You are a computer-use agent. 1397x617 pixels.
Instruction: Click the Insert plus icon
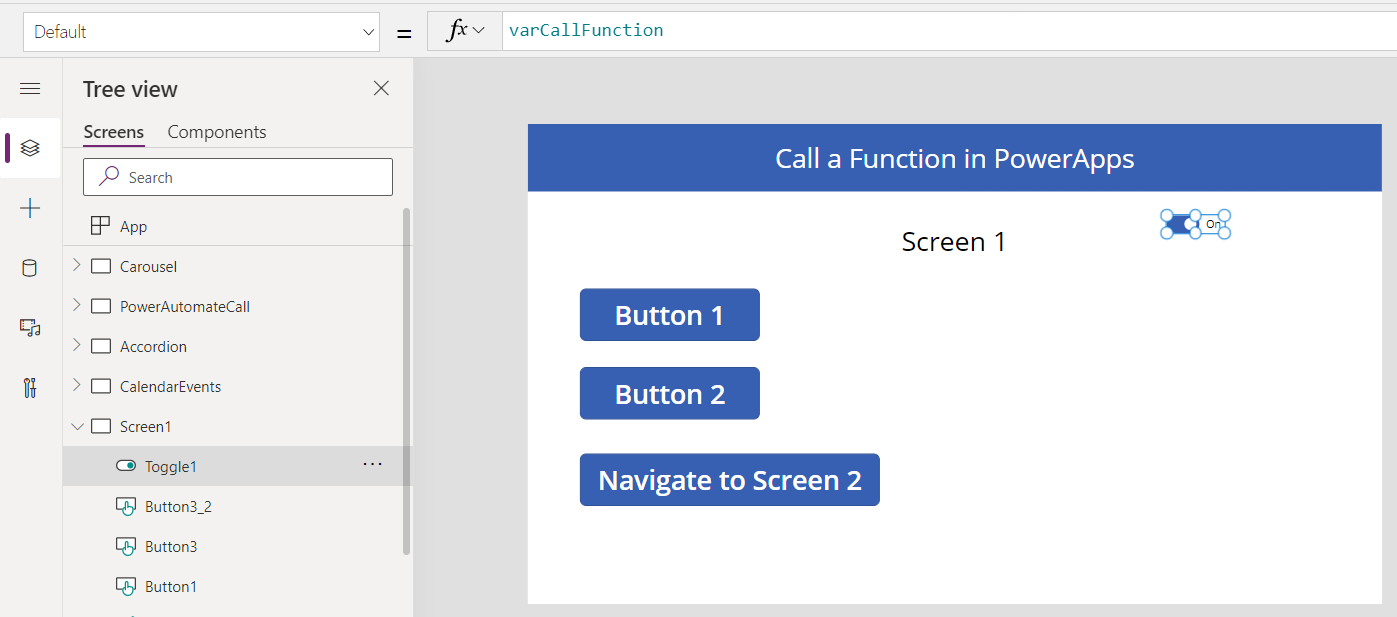pyautogui.click(x=30, y=208)
